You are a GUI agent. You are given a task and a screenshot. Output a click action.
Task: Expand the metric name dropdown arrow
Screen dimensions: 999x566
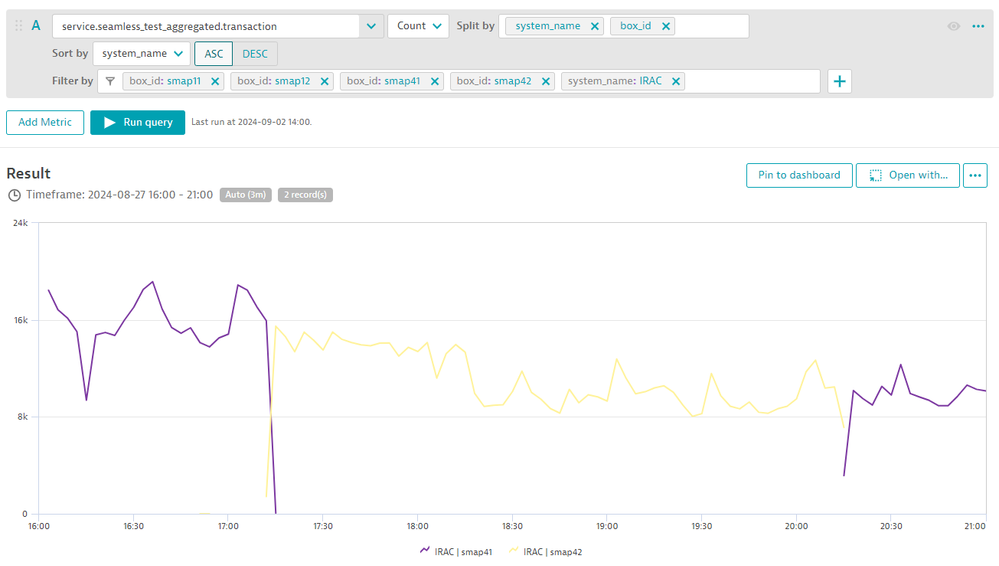371,26
